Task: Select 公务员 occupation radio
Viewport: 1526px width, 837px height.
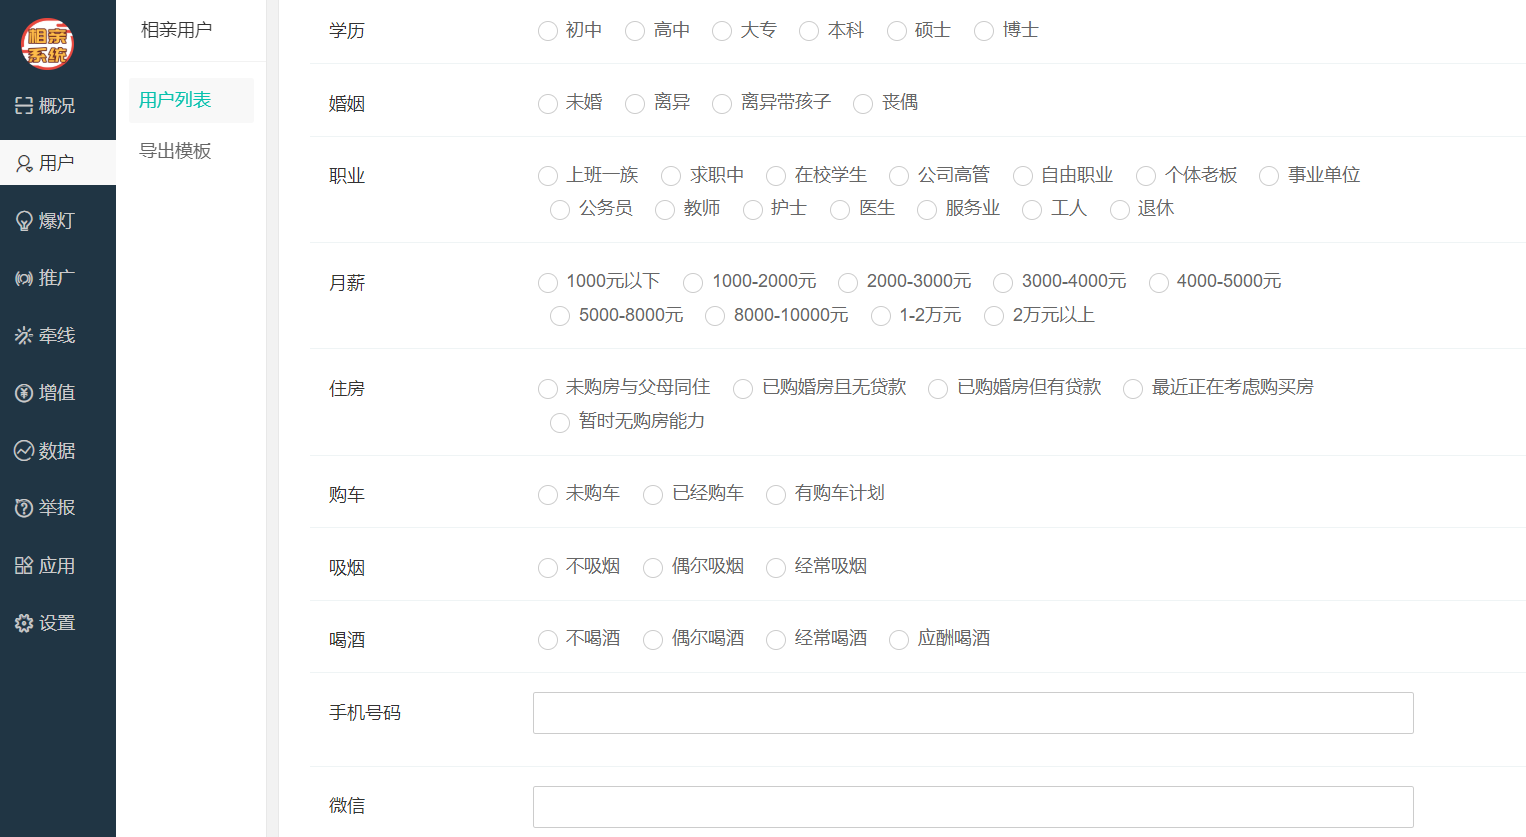Action: coord(560,209)
